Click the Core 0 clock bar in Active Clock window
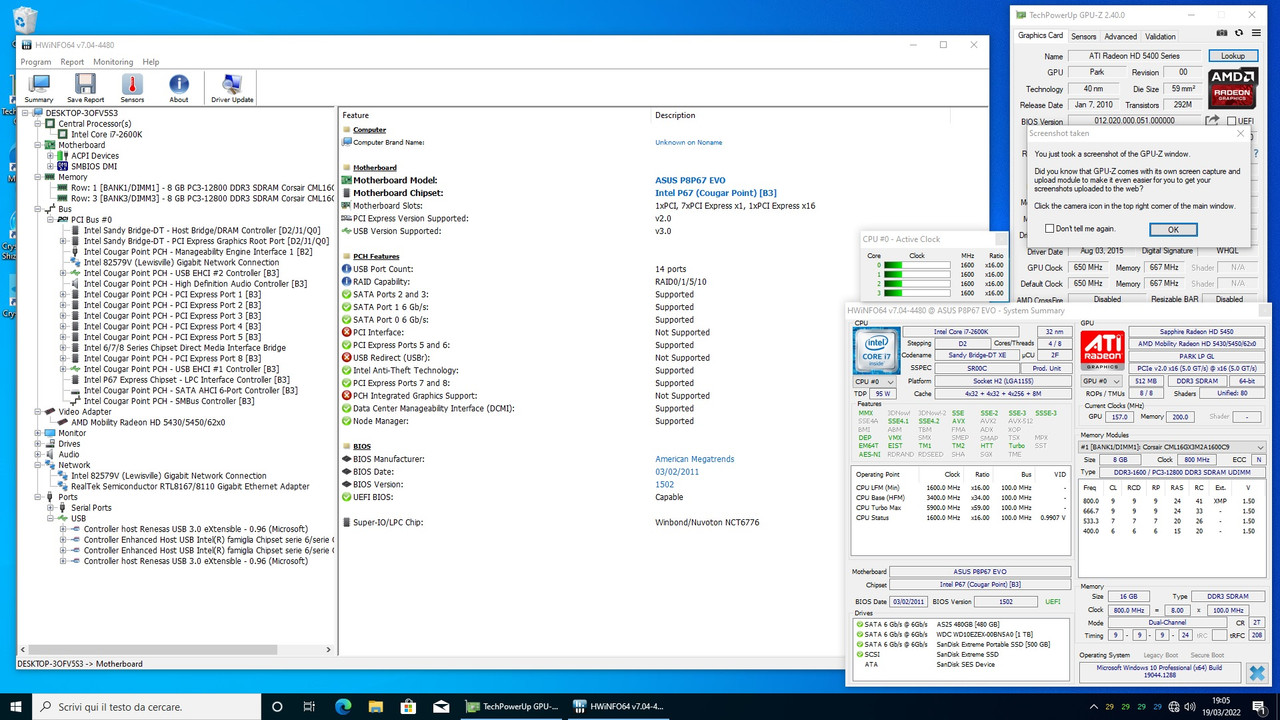The width and height of the screenshot is (1280, 720). click(917, 265)
